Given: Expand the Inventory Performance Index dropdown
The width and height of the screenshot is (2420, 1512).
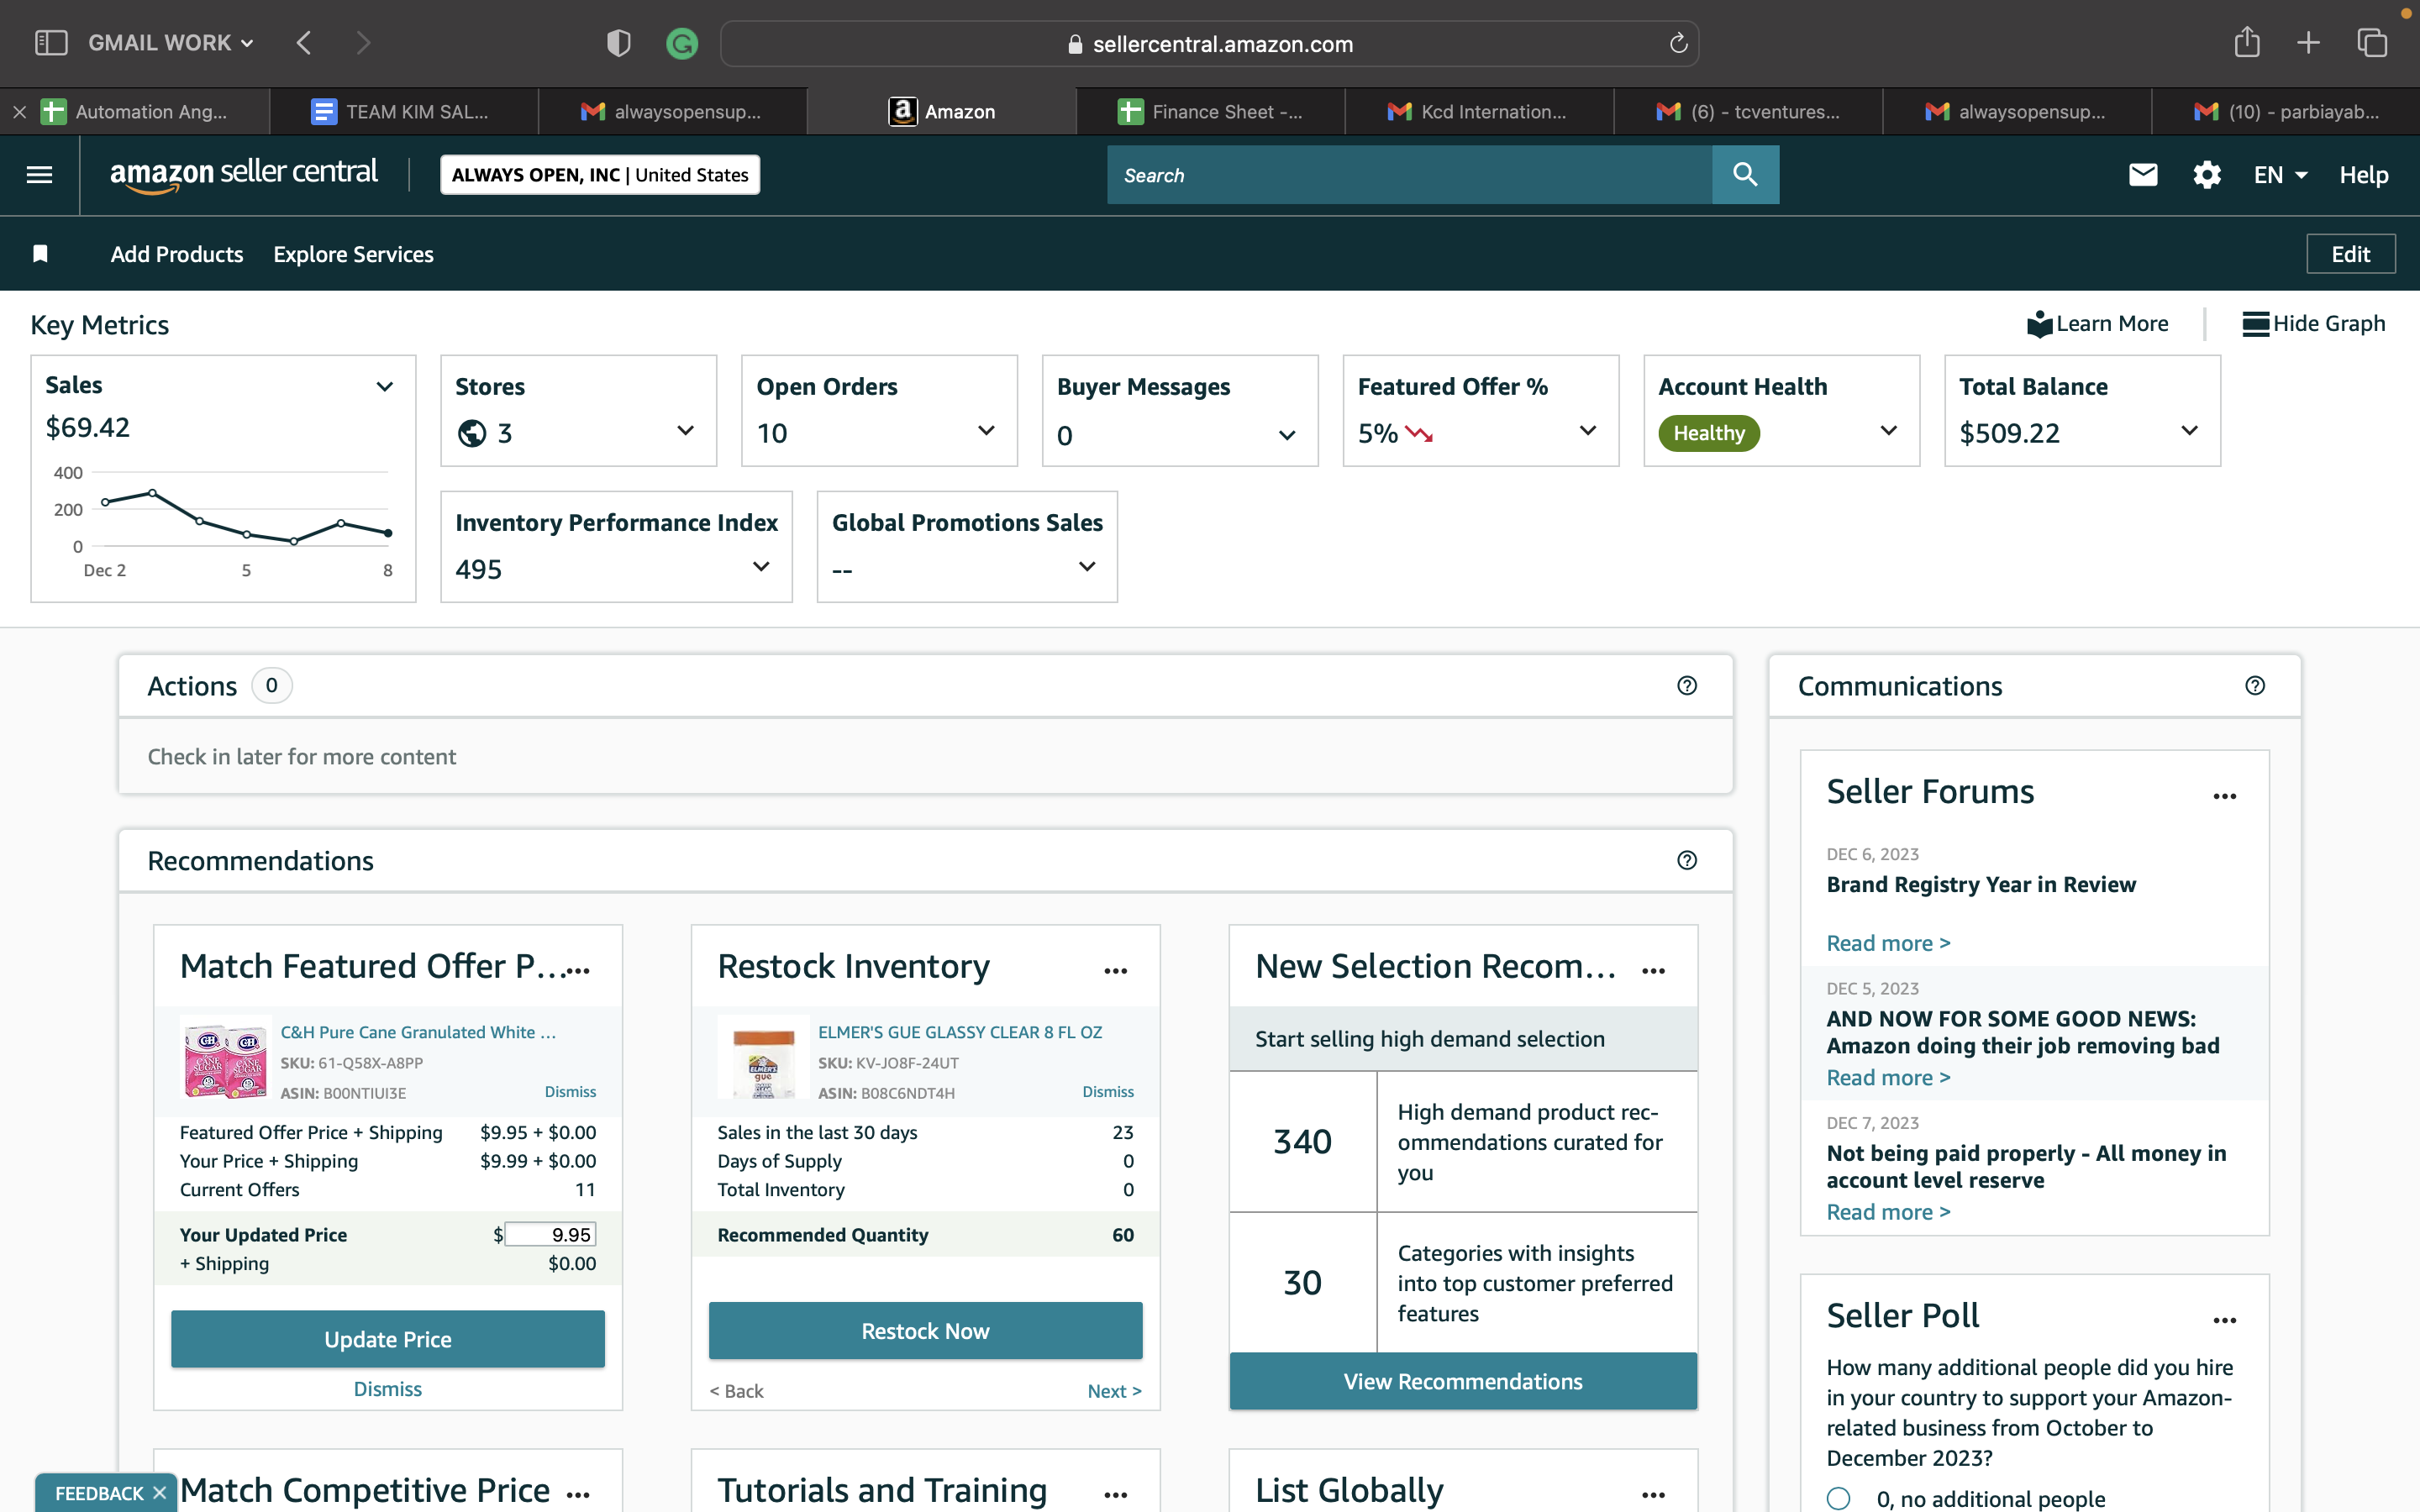Looking at the screenshot, I should 761,567.
